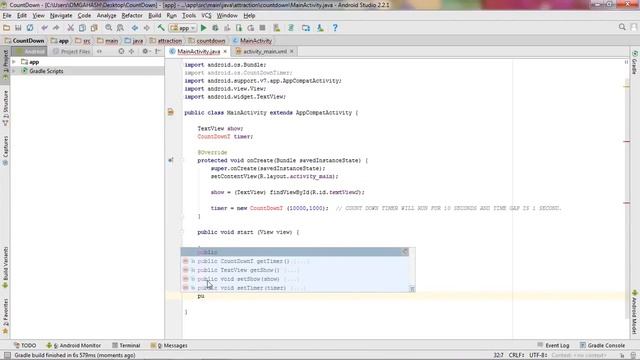Open the Refactor menu
This screenshot has width=640, height=360.
(x=132, y=16)
